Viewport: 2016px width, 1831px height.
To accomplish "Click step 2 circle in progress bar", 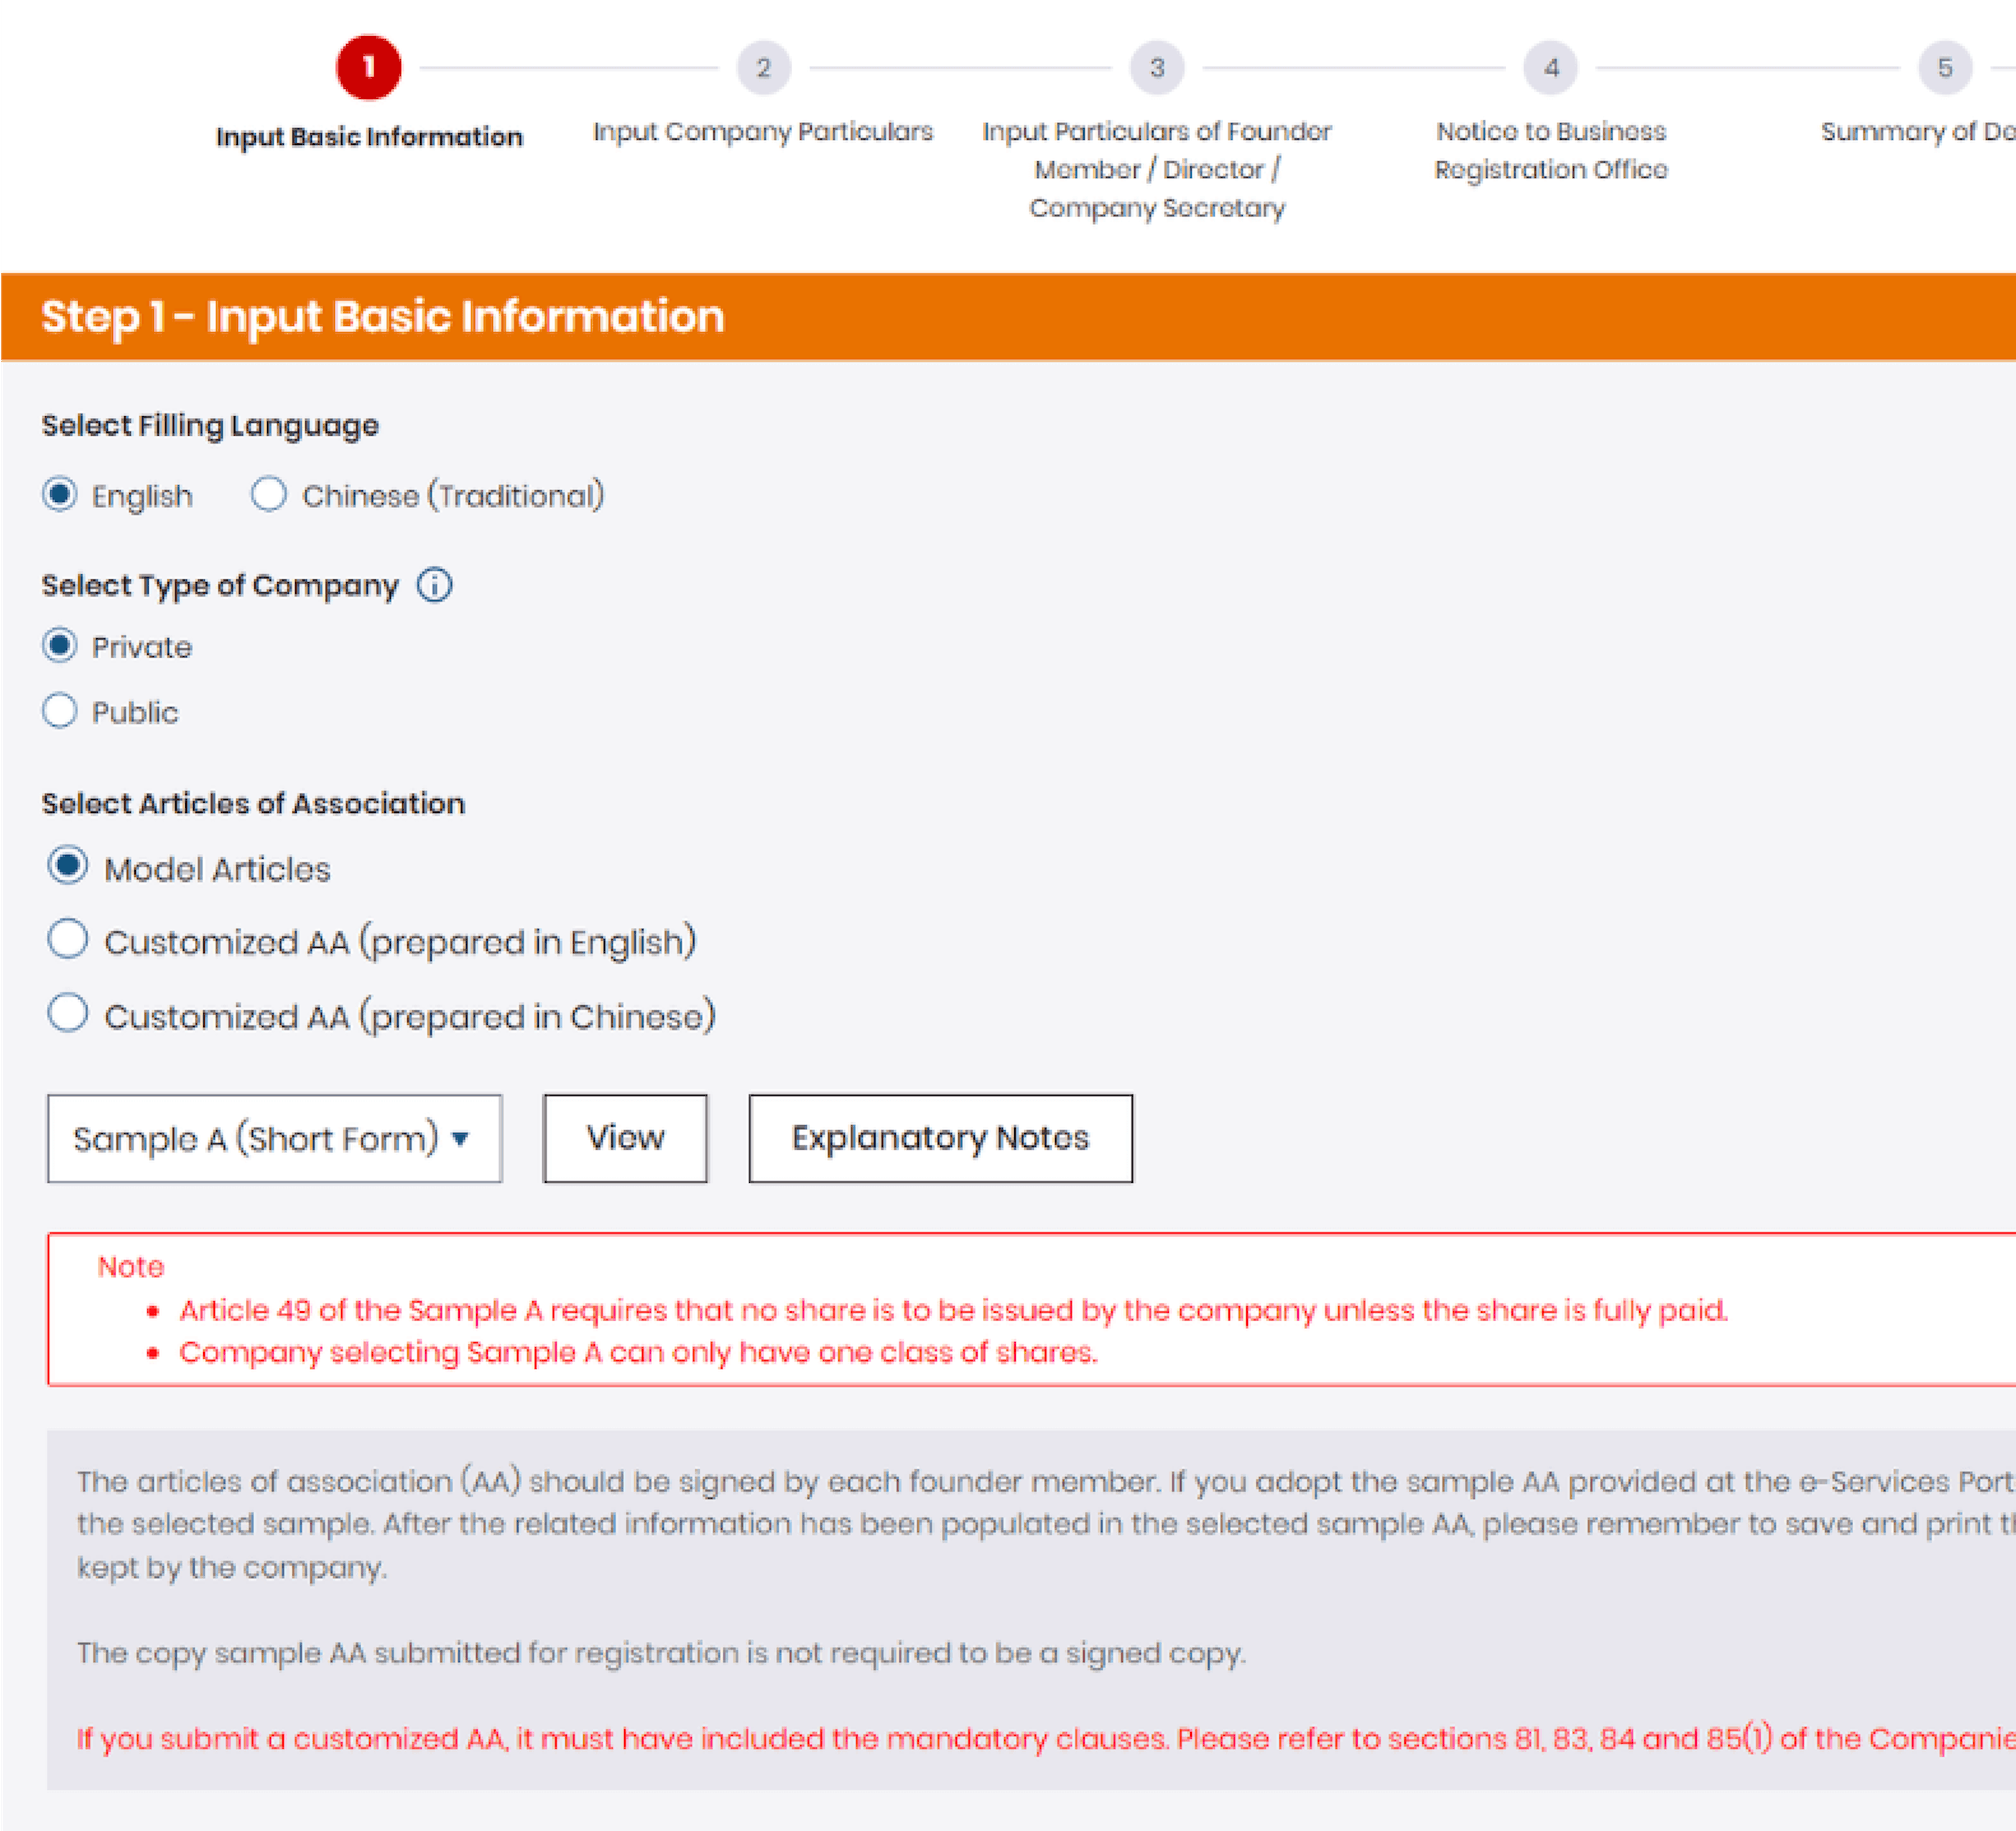I will [763, 68].
